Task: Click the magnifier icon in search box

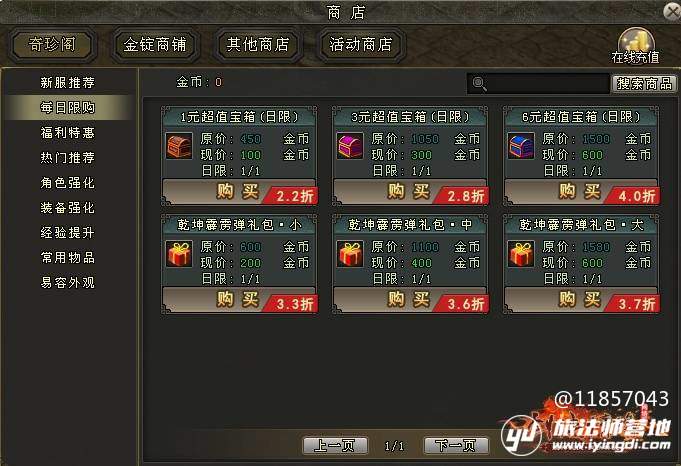Action: 479,83
